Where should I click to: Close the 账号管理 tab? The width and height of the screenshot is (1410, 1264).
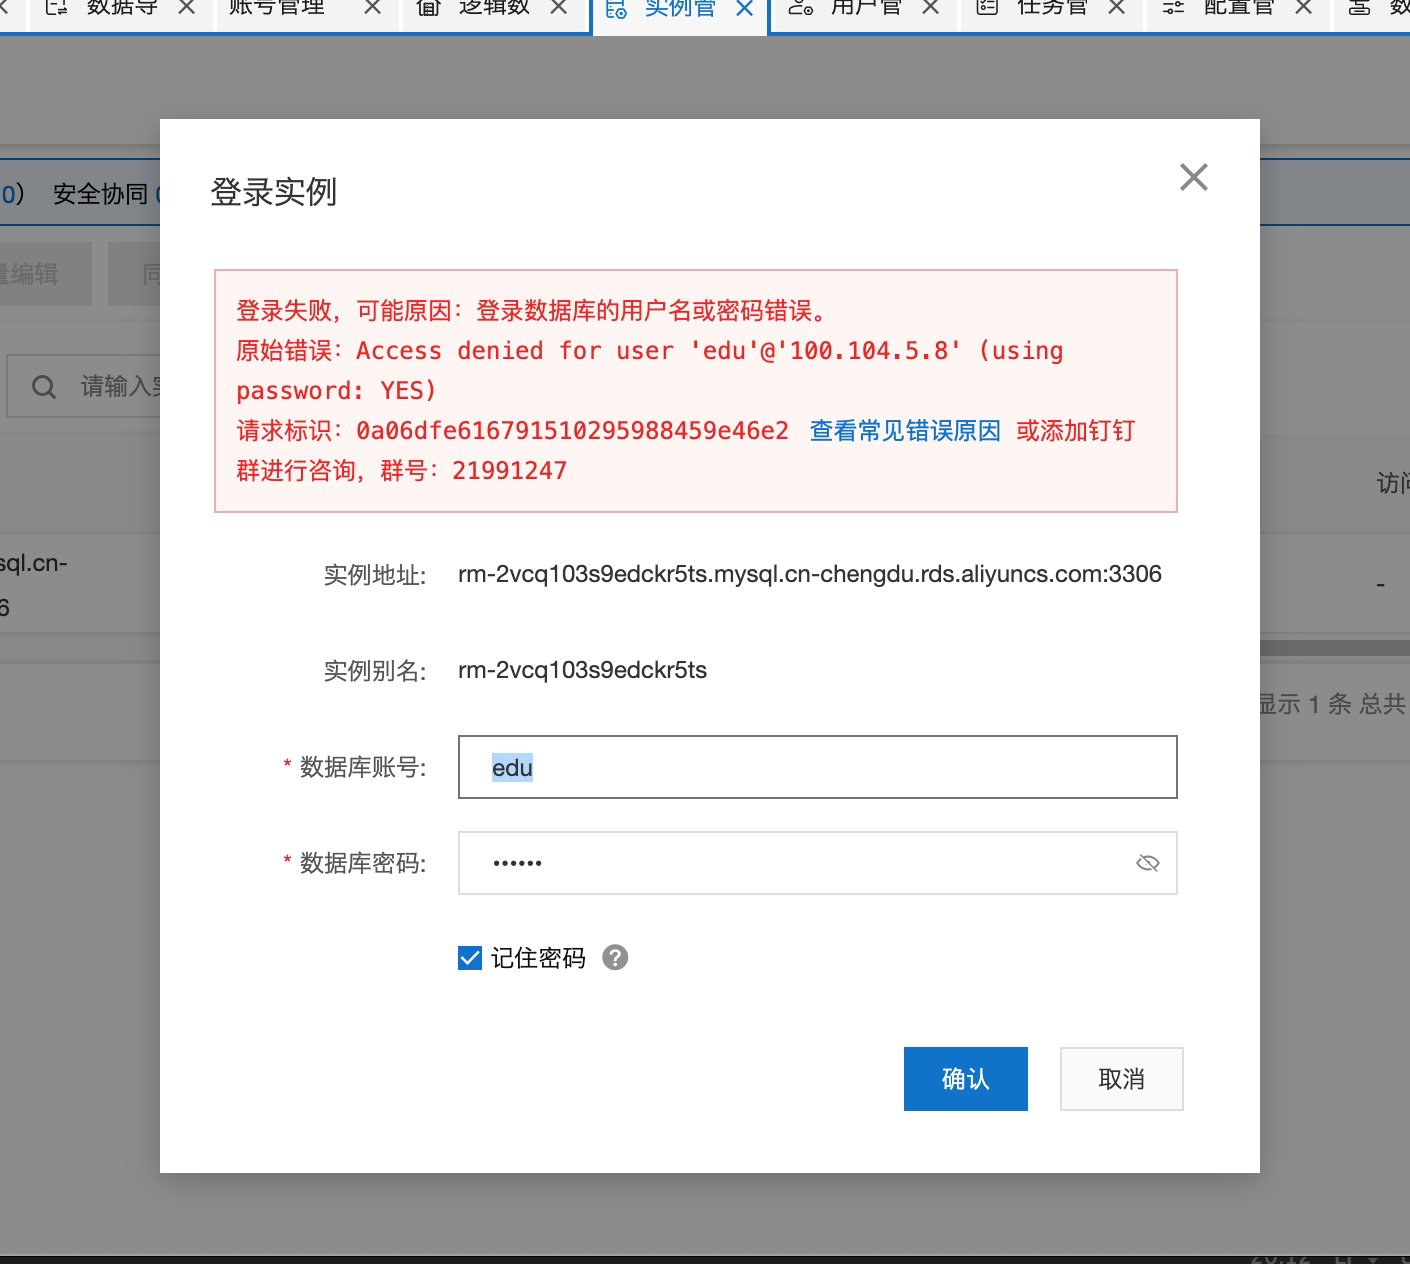pyautogui.click(x=372, y=8)
